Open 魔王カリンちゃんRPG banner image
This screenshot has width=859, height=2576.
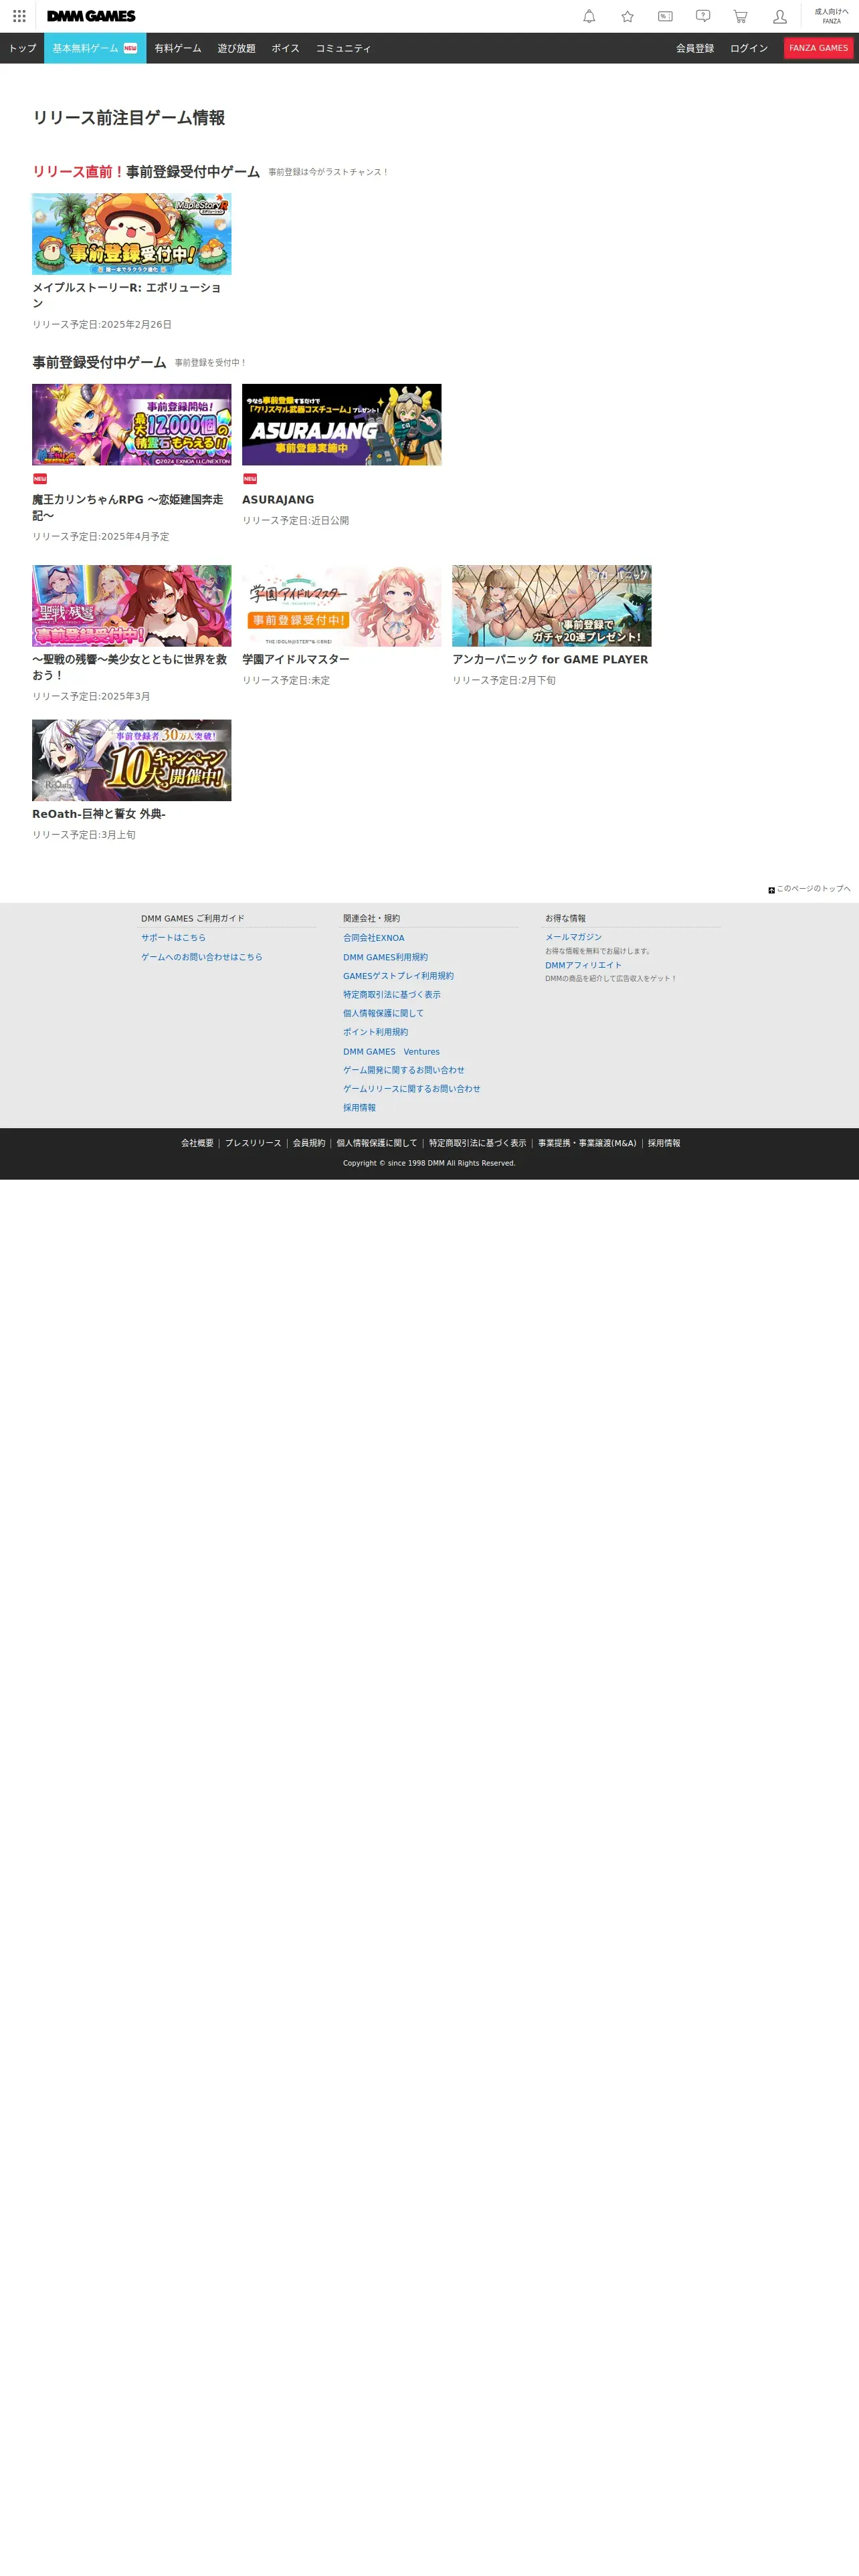pyautogui.click(x=131, y=424)
